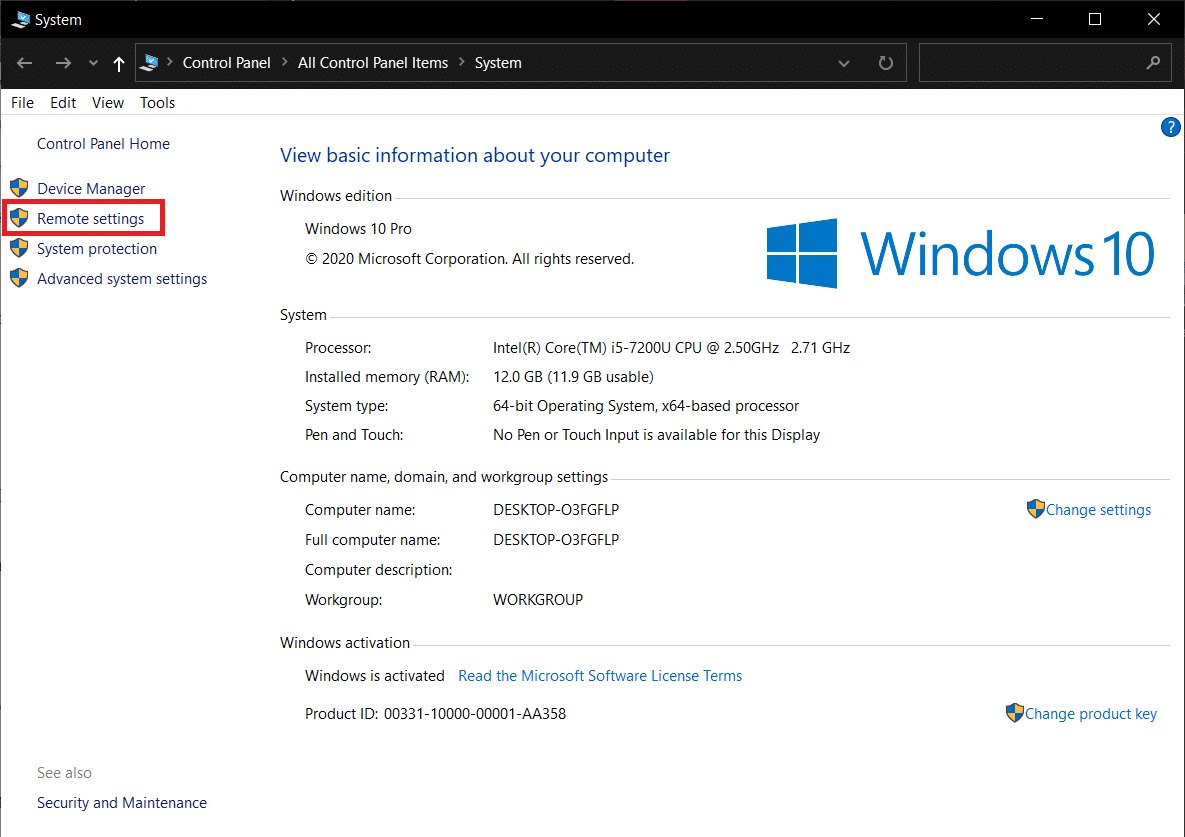Open the View menu

(108, 102)
